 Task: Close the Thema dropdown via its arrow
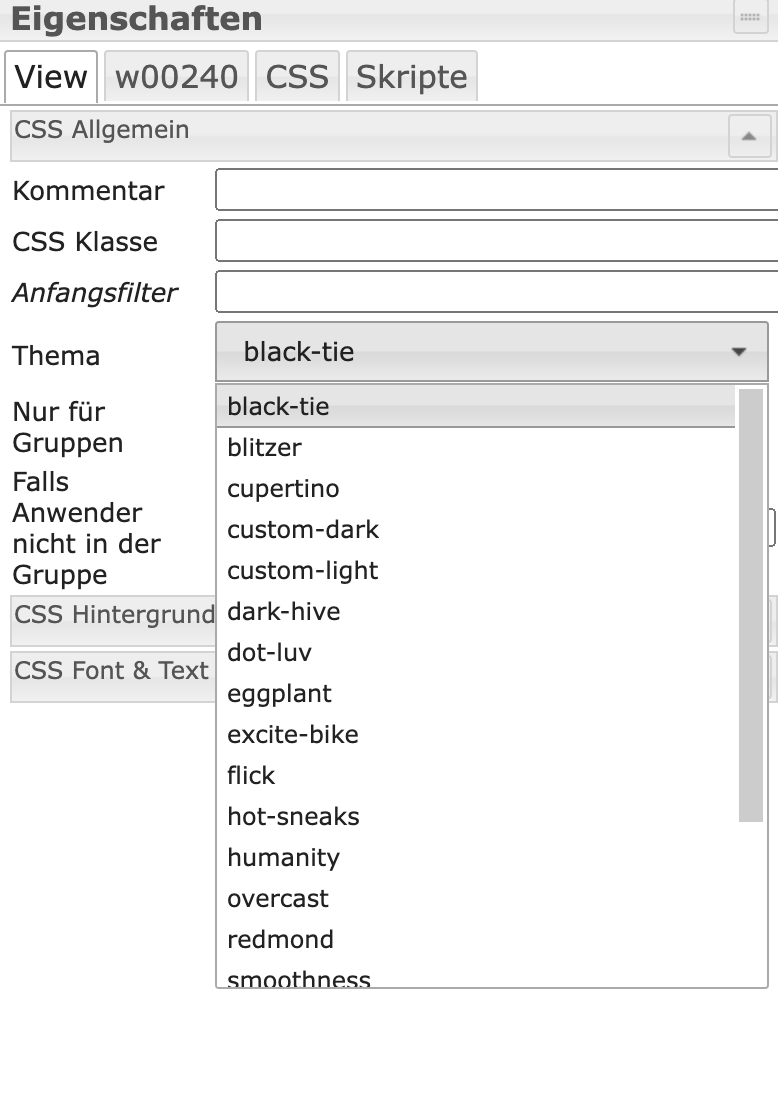tap(738, 352)
